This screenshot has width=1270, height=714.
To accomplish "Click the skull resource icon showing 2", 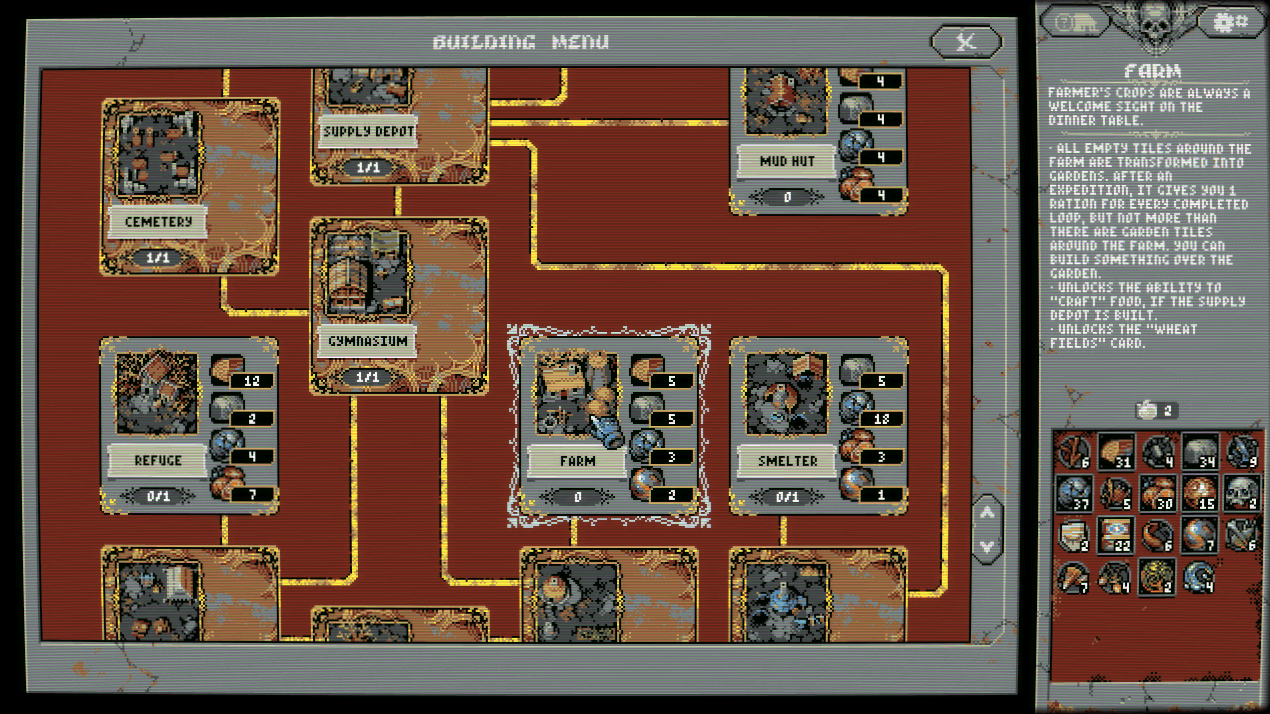I will click(x=1241, y=493).
